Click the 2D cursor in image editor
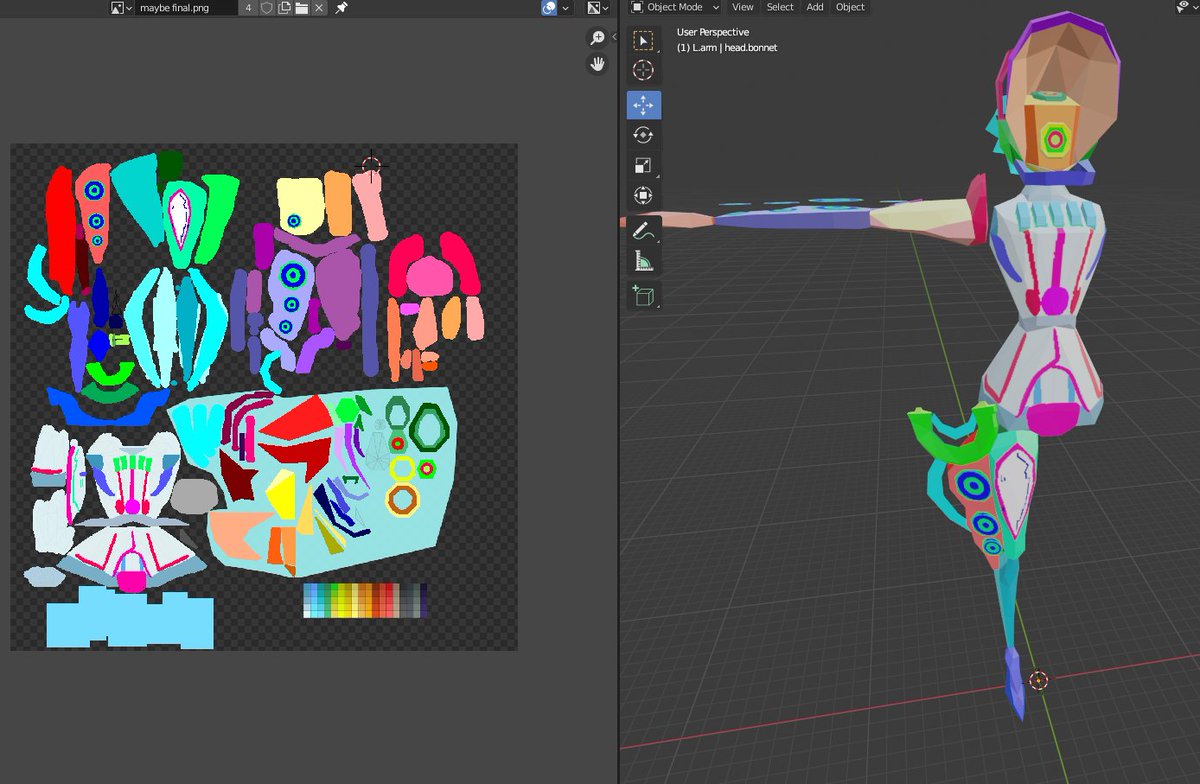Image resolution: width=1200 pixels, height=784 pixels. (371, 166)
